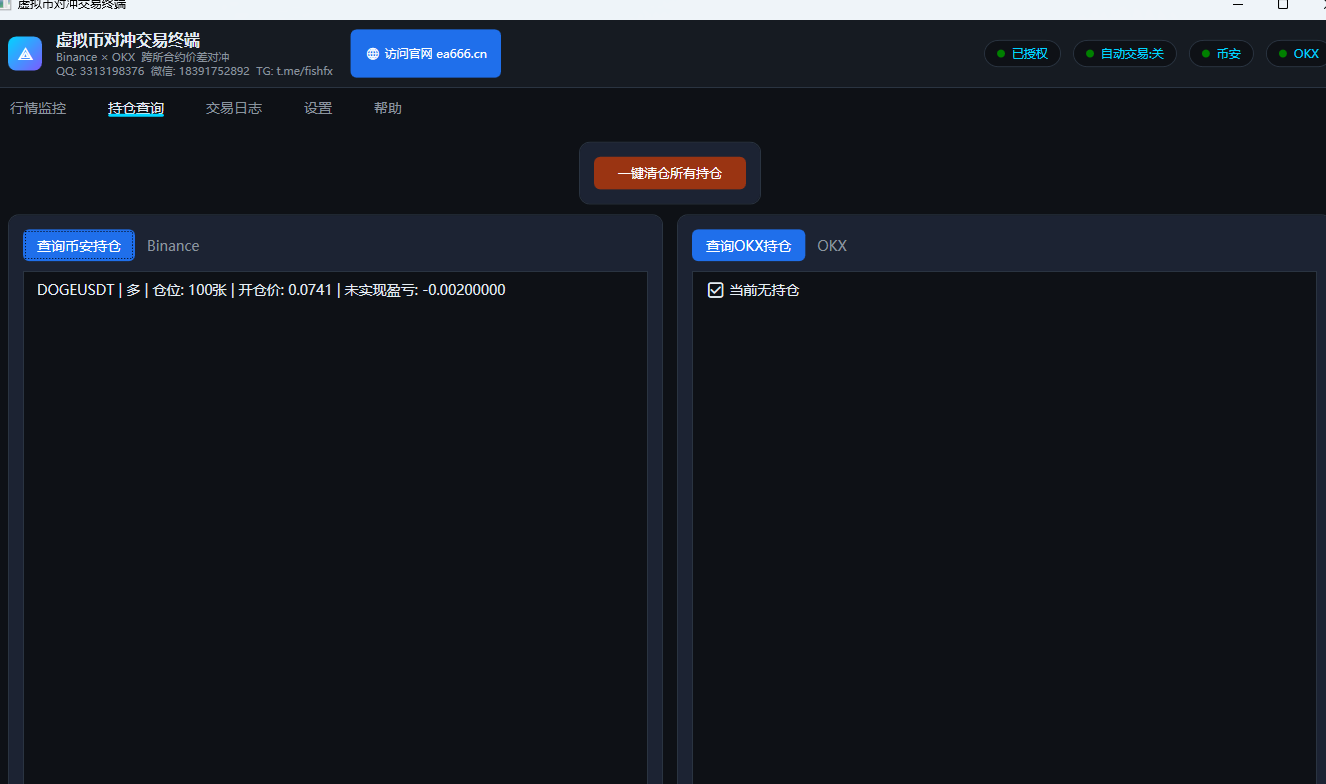Minimize the application window
This screenshot has height=784, width=1326.
1238,5
